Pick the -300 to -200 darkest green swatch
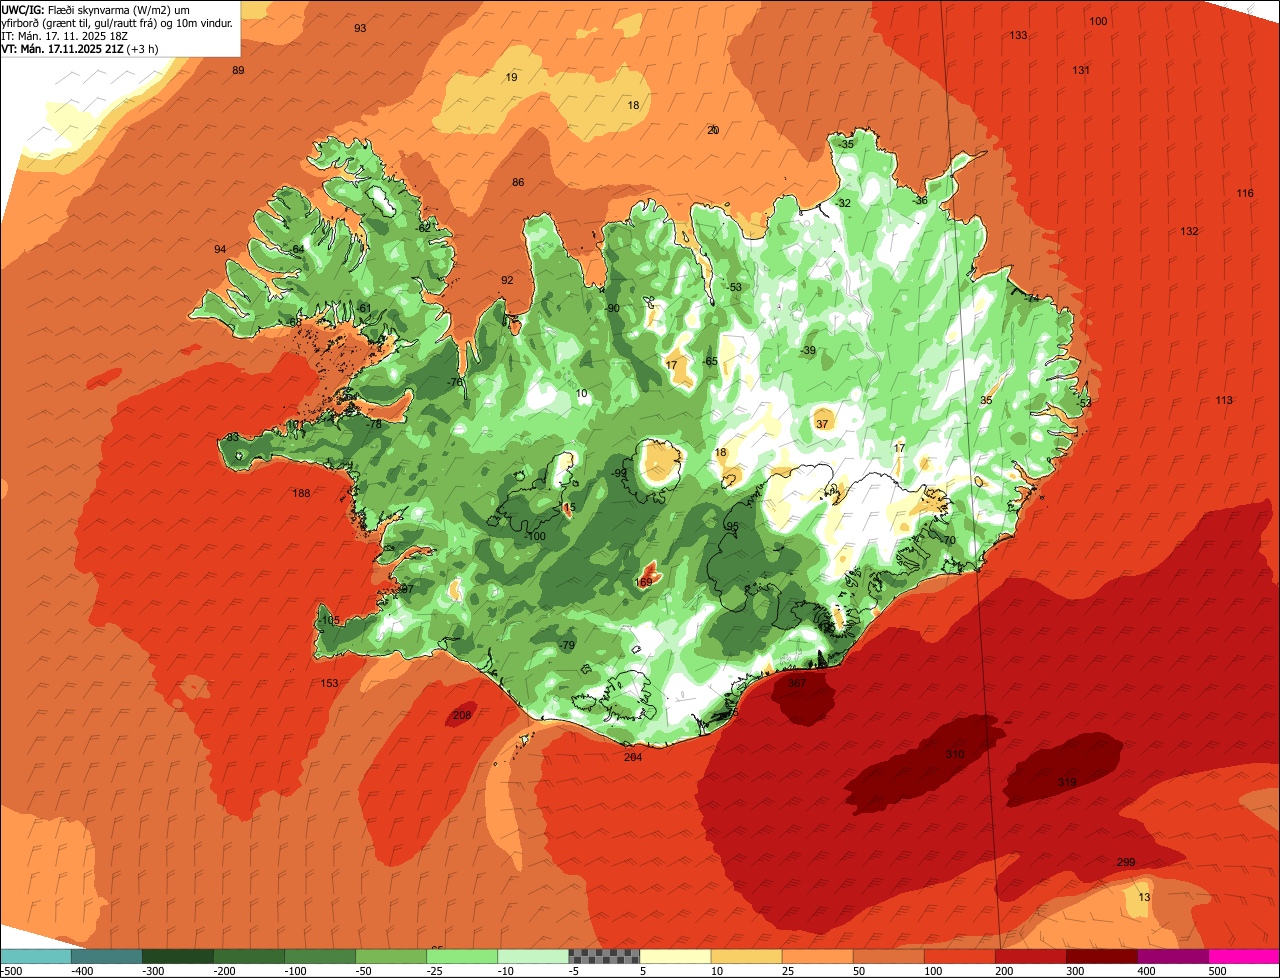The height and width of the screenshot is (978, 1280). [x=177, y=956]
